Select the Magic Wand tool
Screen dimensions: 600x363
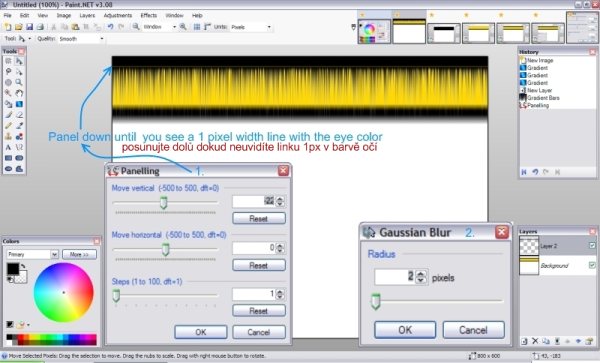(x=8, y=93)
